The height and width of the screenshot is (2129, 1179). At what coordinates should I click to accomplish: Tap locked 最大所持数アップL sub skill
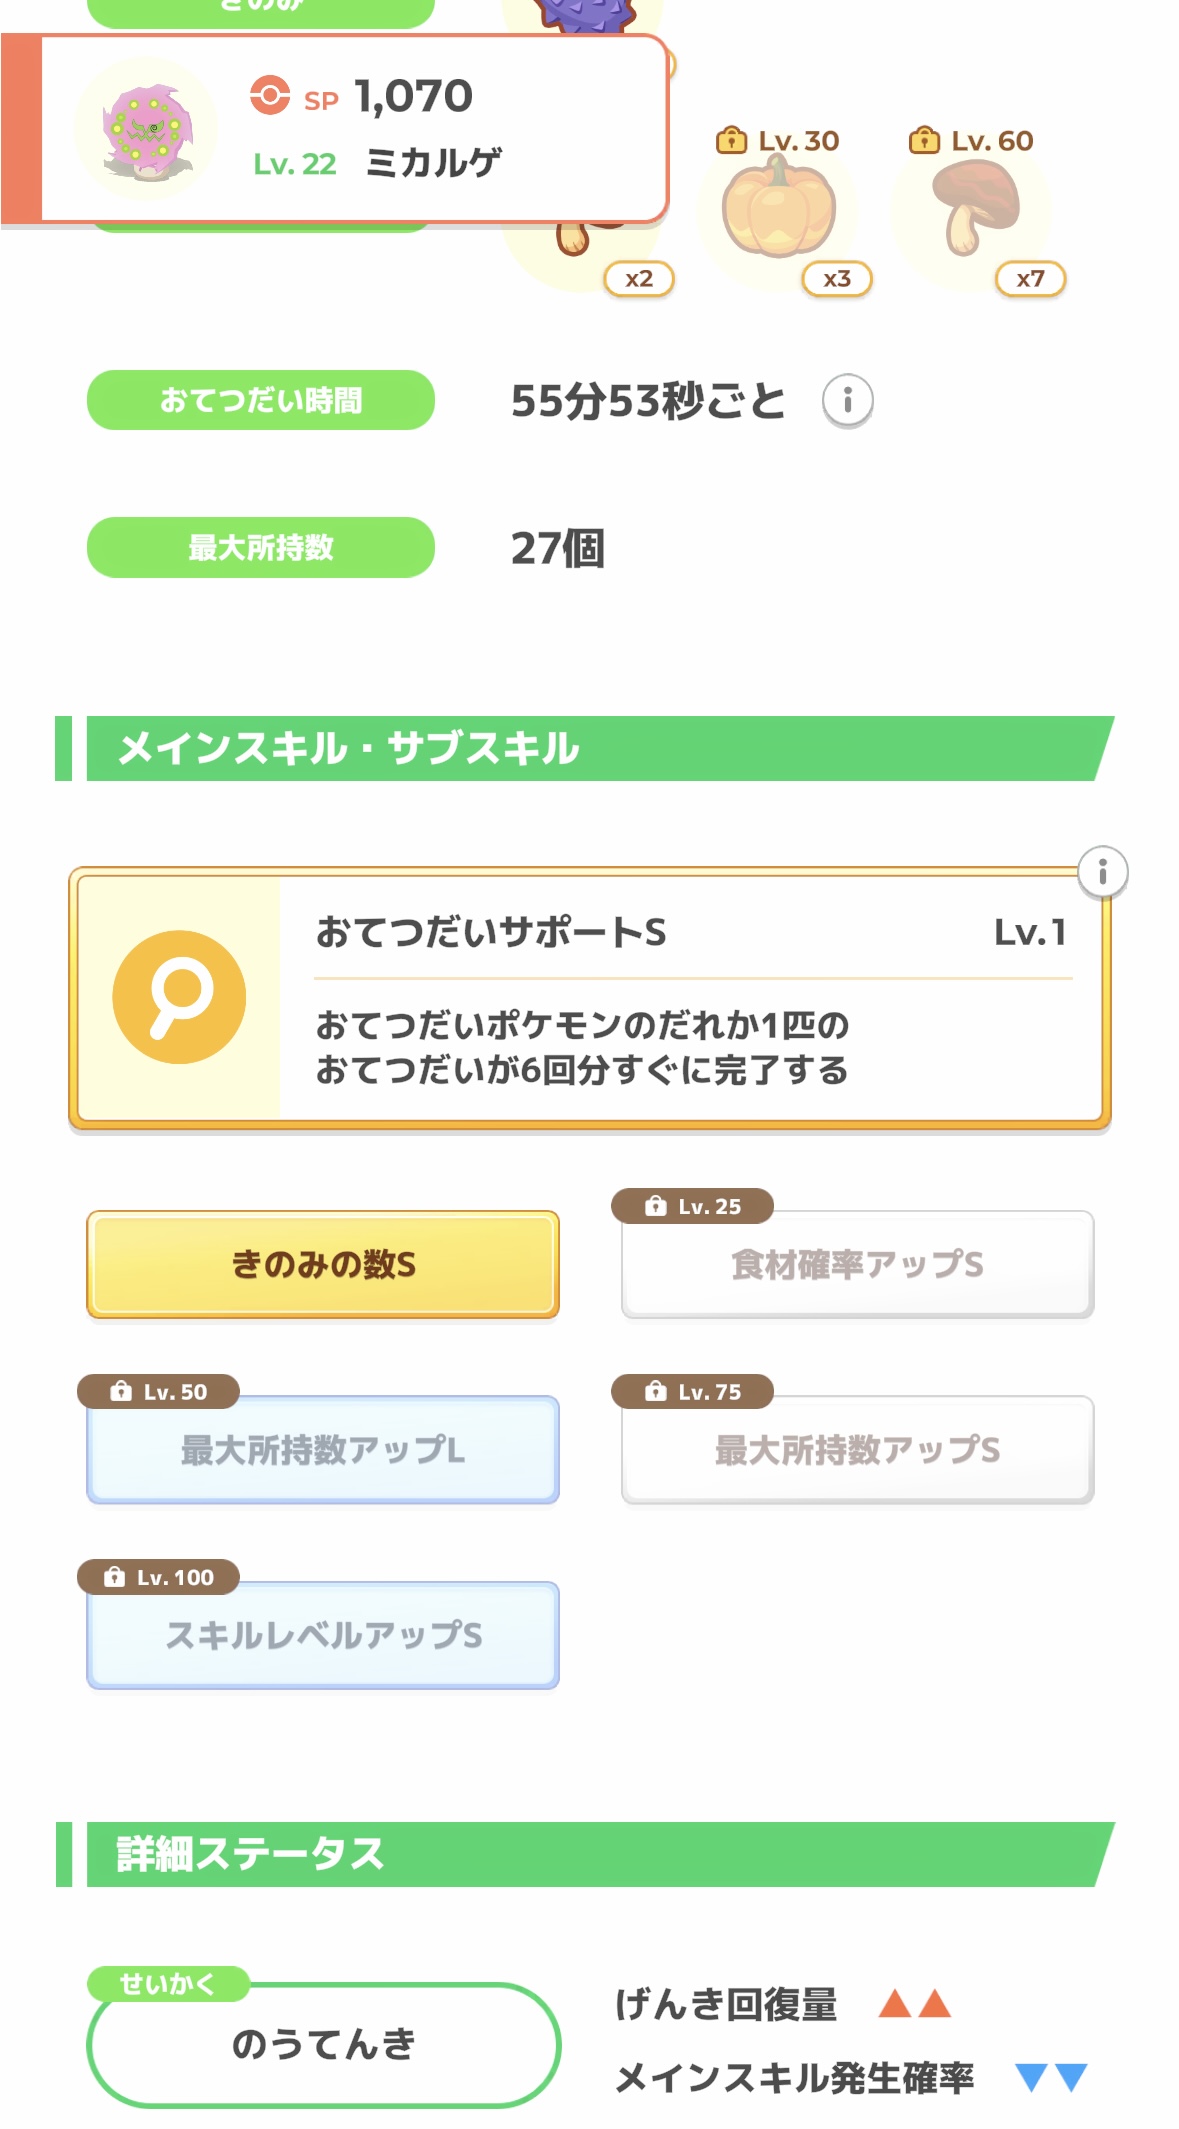coord(323,1450)
